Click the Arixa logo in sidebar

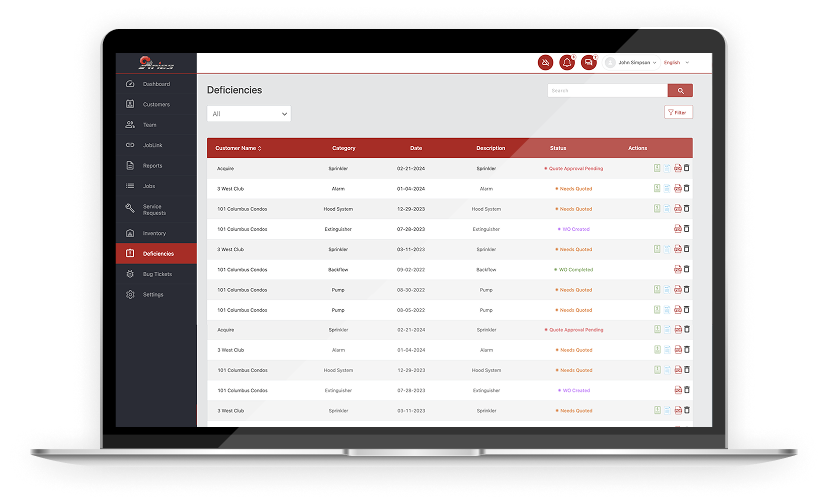[x=156, y=63]
